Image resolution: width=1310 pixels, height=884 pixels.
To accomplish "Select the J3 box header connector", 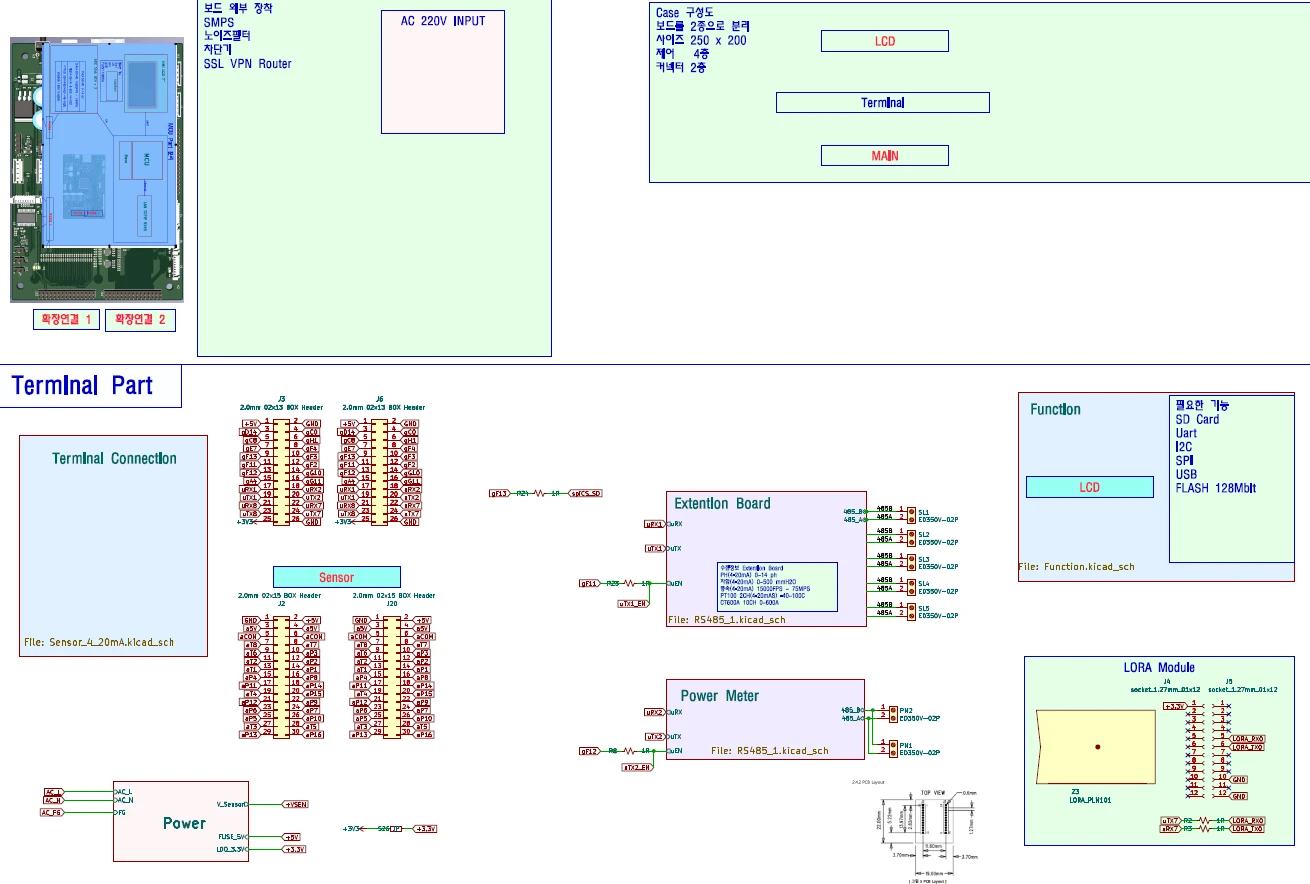I will tap(282, 471).
